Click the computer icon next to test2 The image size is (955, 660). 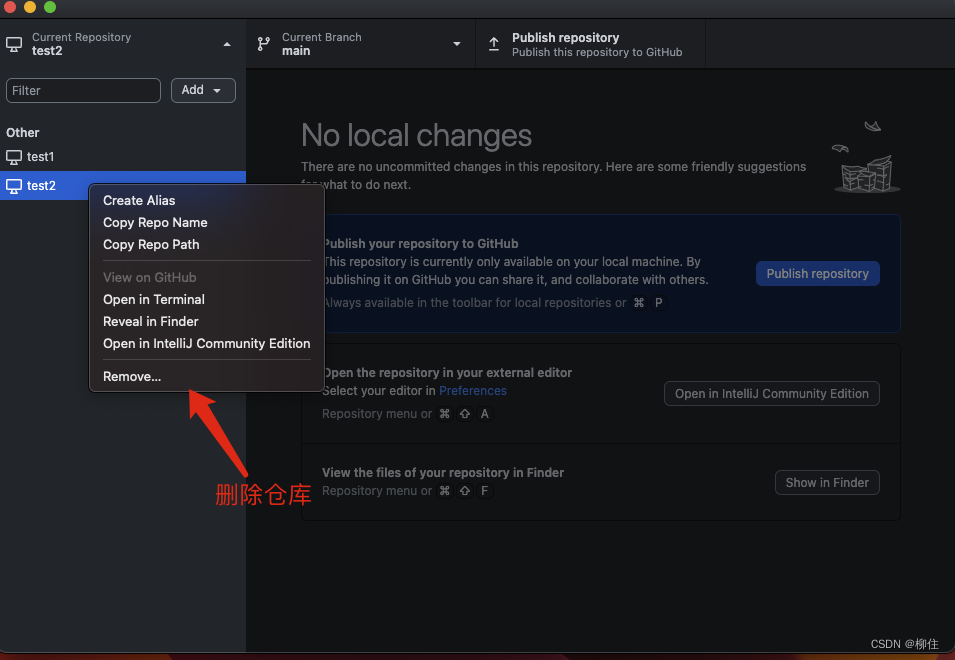click(x=14, y=186)
